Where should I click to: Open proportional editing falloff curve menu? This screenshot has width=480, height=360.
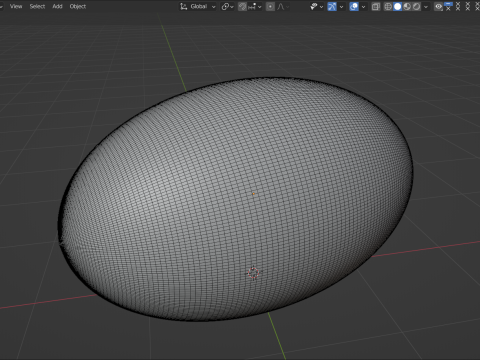283,6
